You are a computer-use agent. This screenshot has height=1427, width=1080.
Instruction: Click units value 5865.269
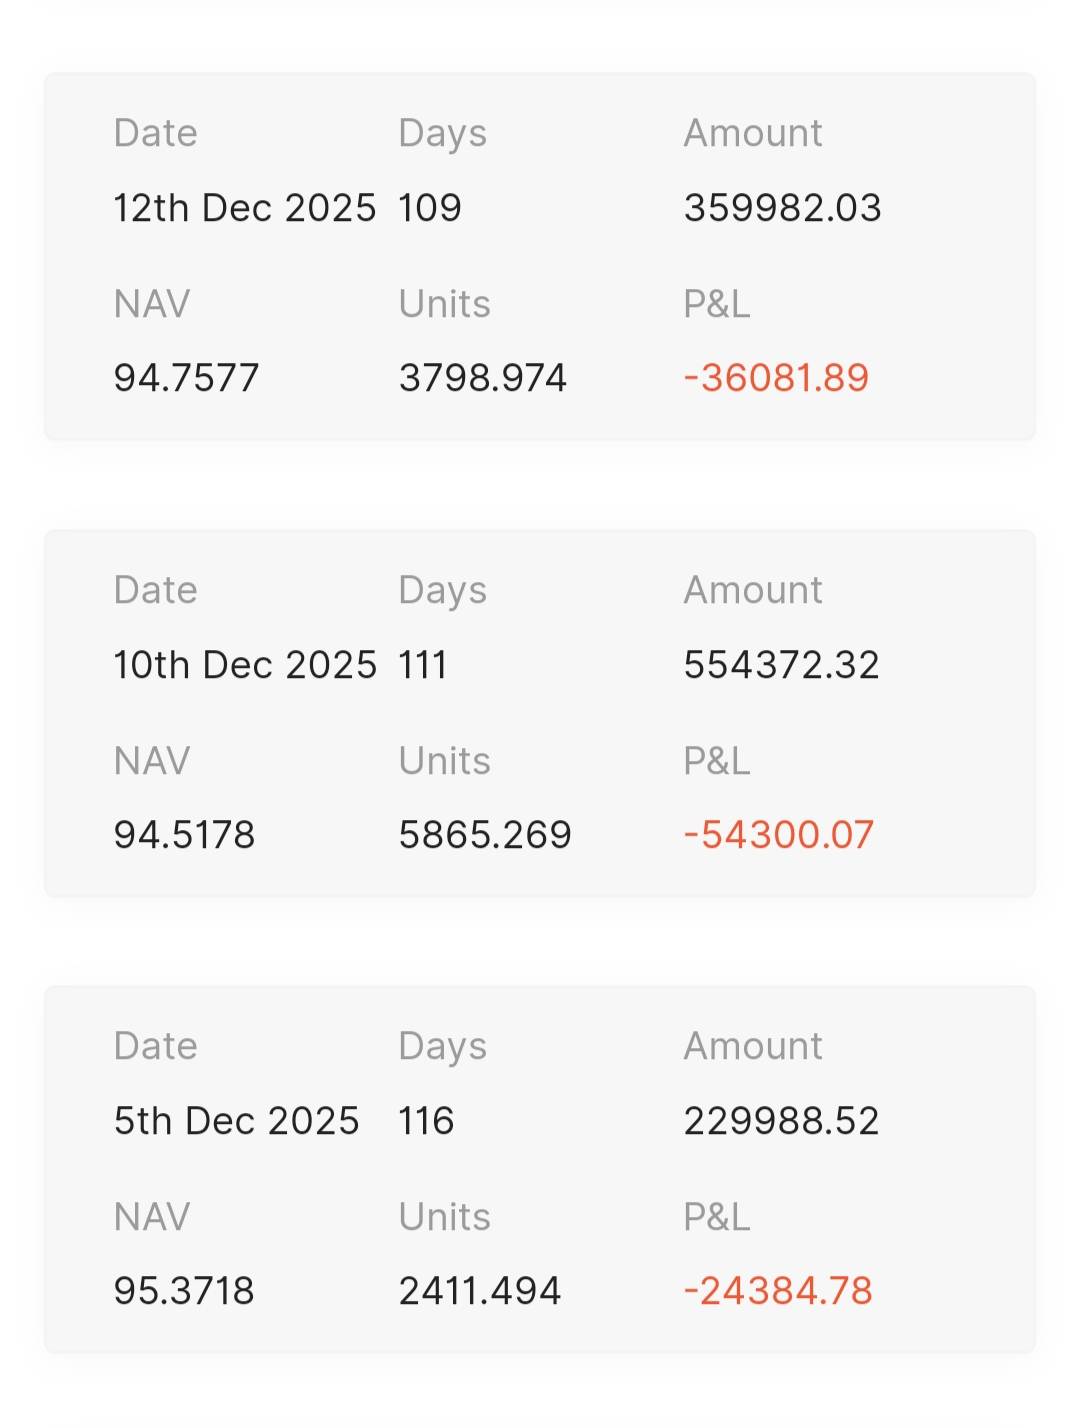(484, 835)
